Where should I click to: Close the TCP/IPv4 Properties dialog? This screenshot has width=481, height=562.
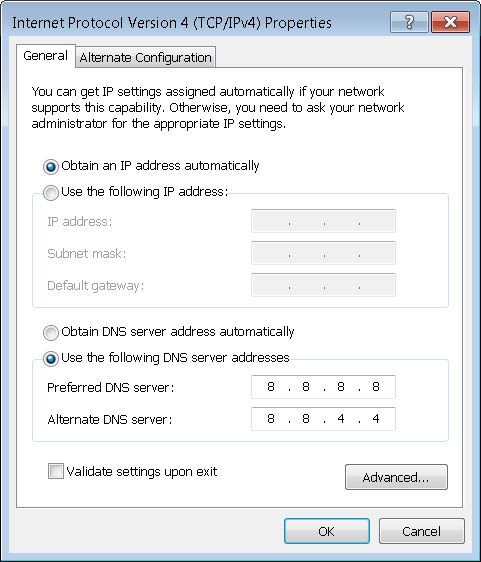click(451, 22)
